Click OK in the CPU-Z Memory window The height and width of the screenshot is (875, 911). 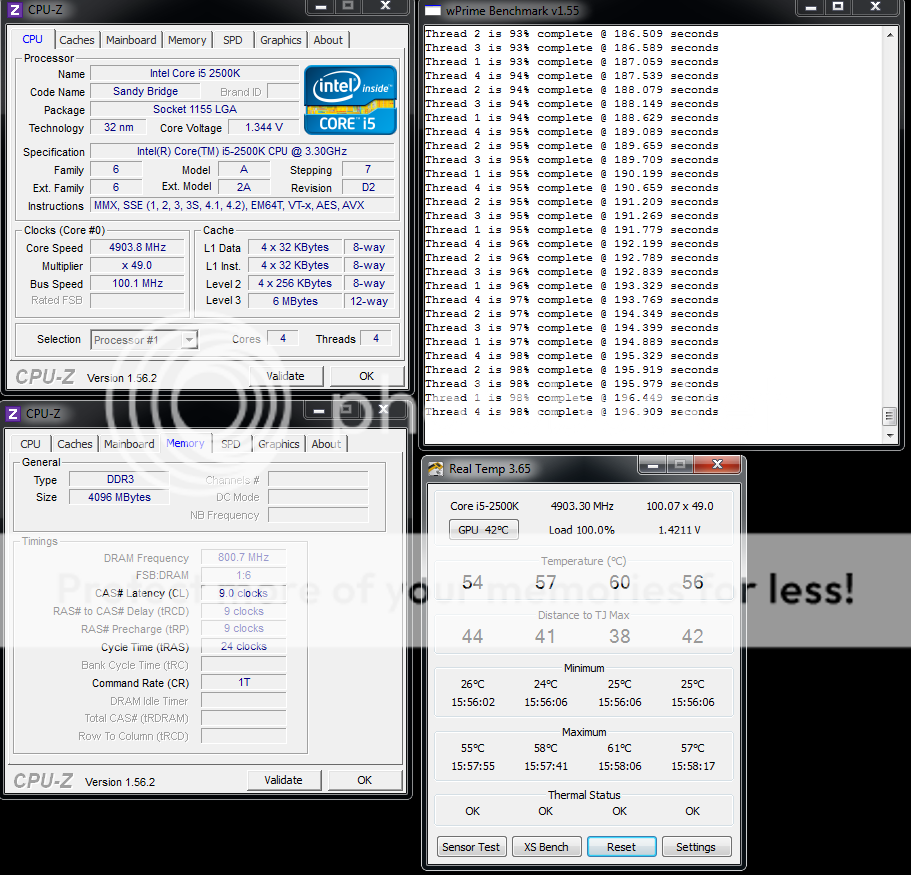click(x=365, y=780)
